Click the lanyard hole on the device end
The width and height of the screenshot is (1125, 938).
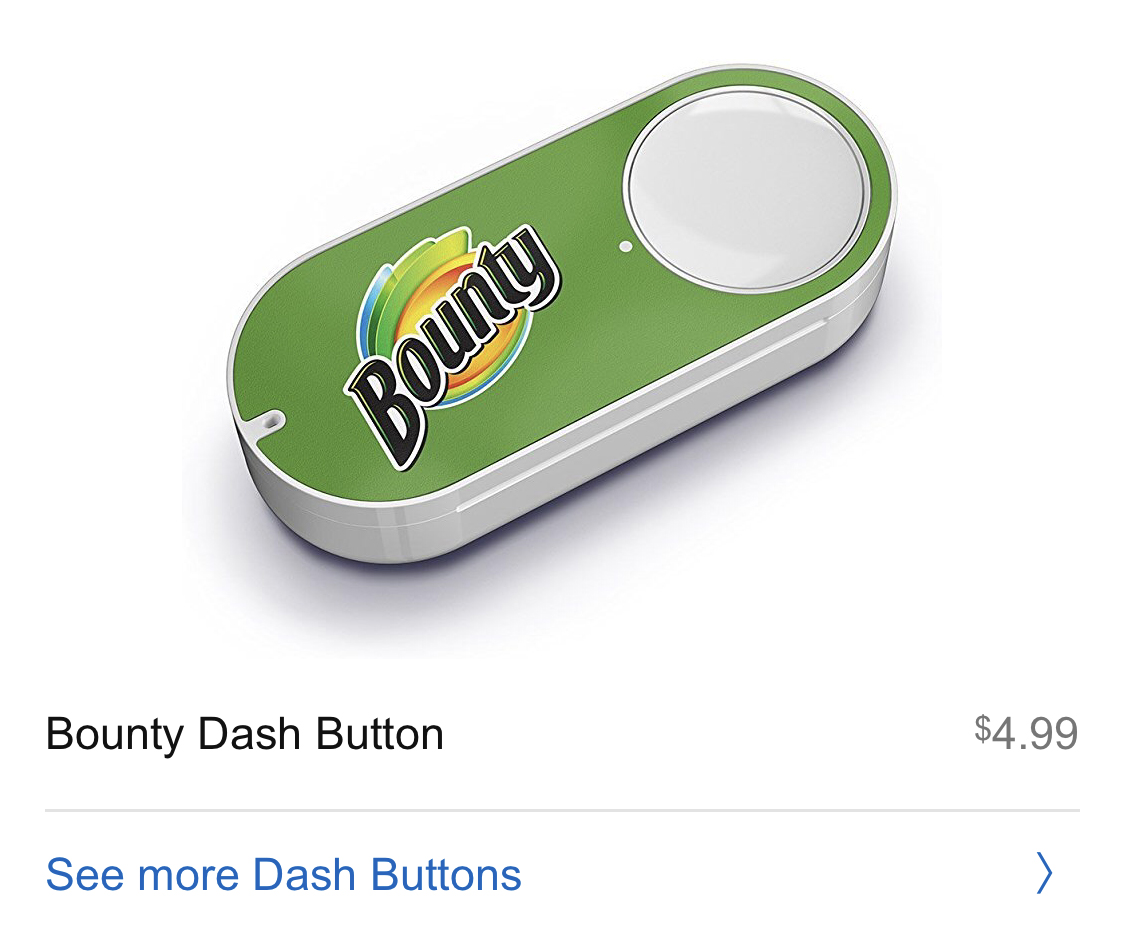point(270,421)
